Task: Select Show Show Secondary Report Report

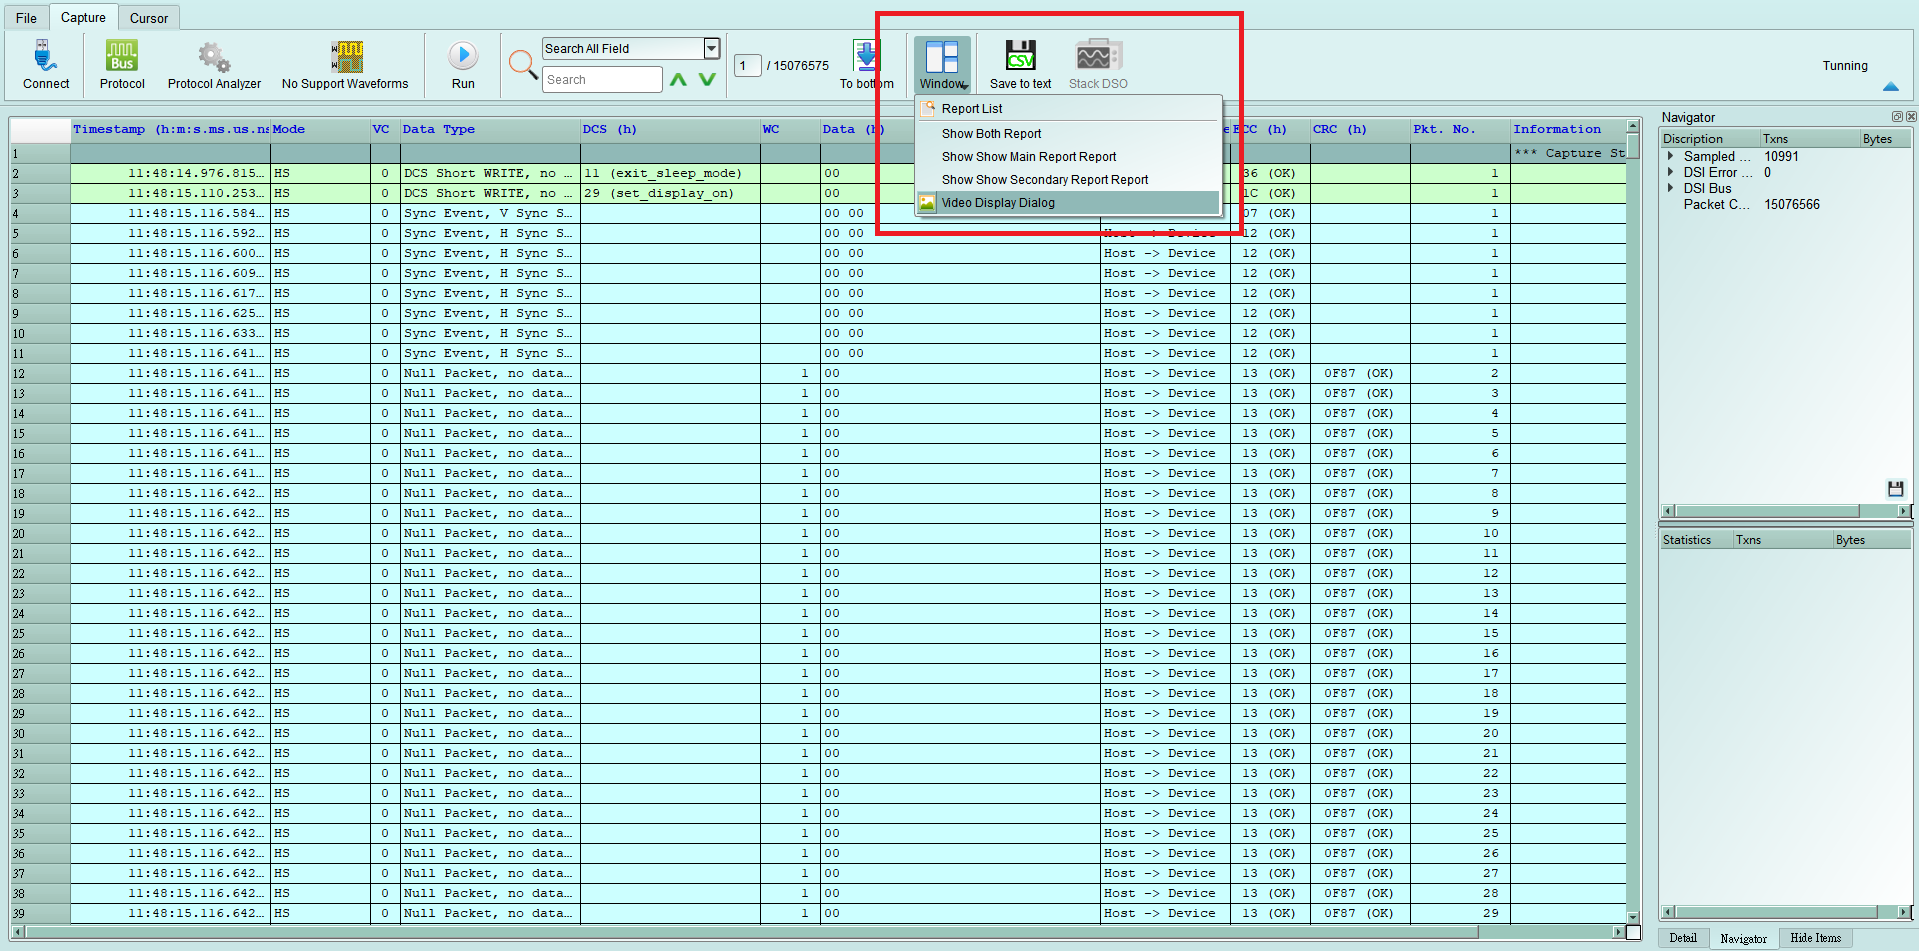Action: pyautogui.click(x=1068, y=179)
